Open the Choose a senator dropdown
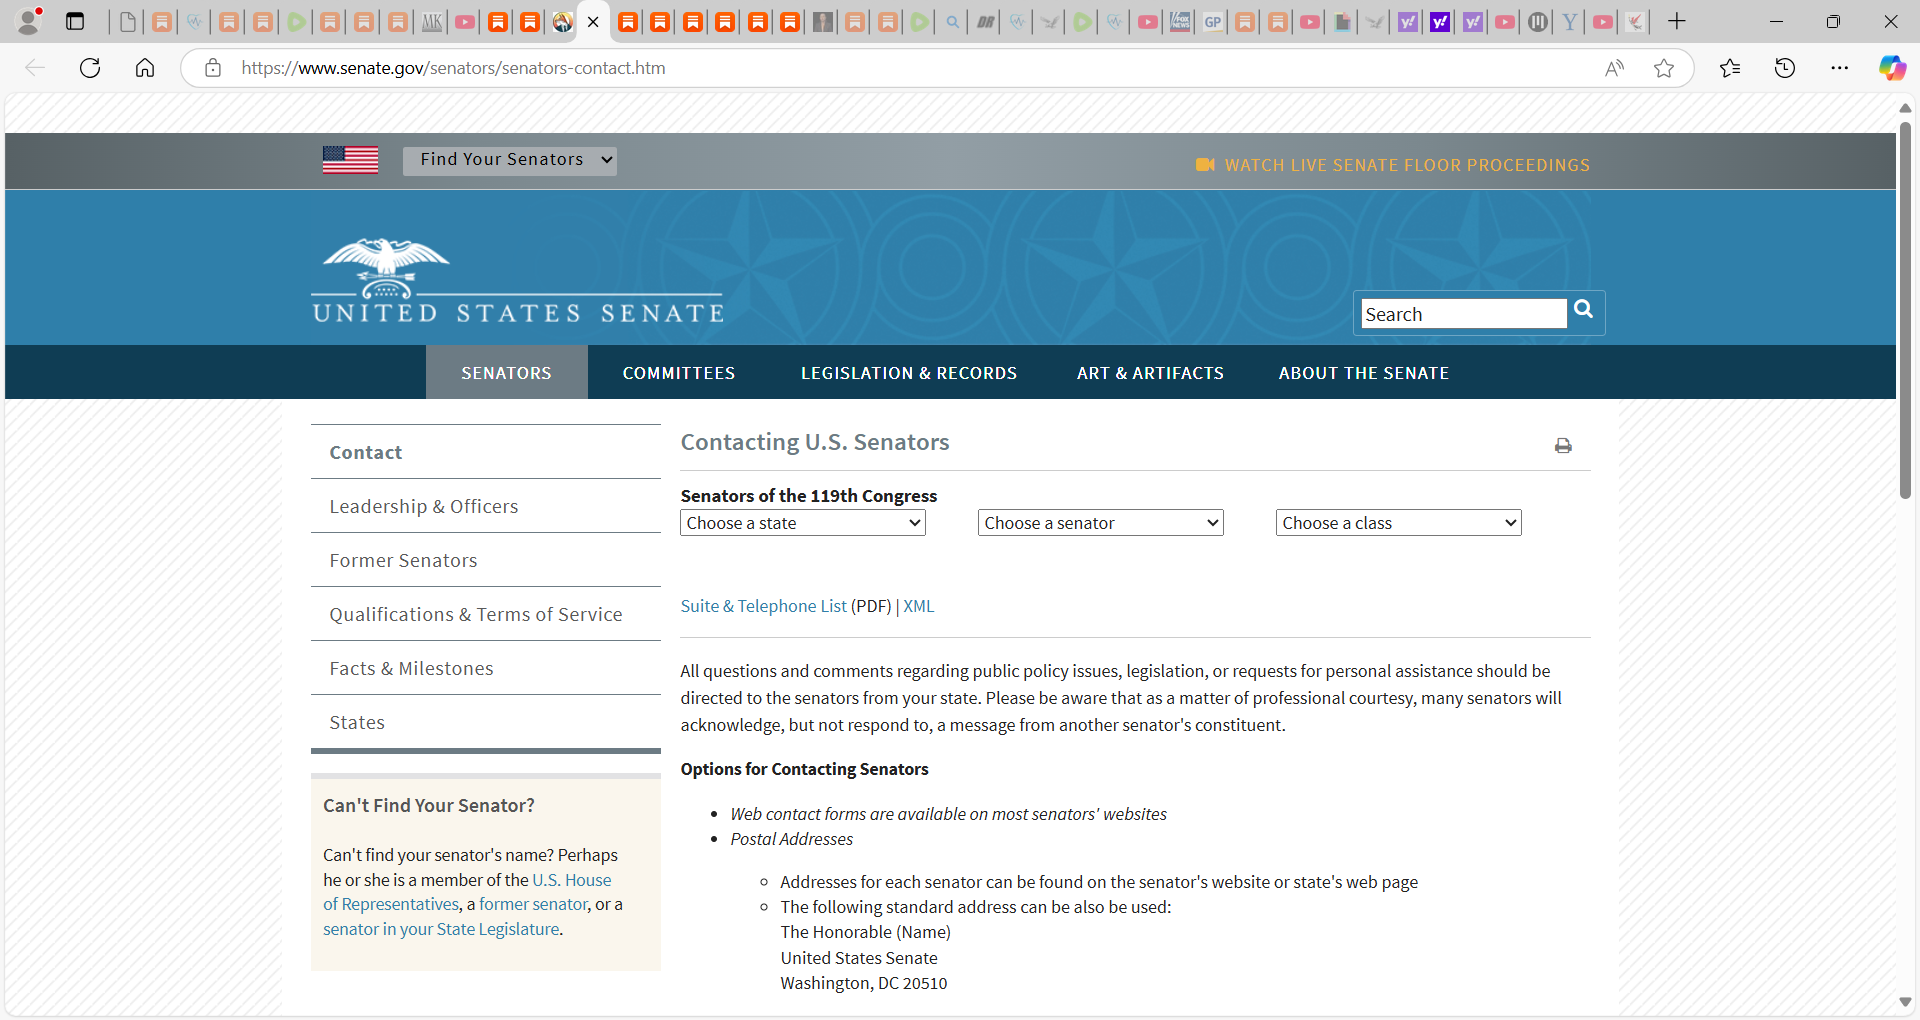Screen dimensions: 1920x1020 click(x=1101, y=523)
